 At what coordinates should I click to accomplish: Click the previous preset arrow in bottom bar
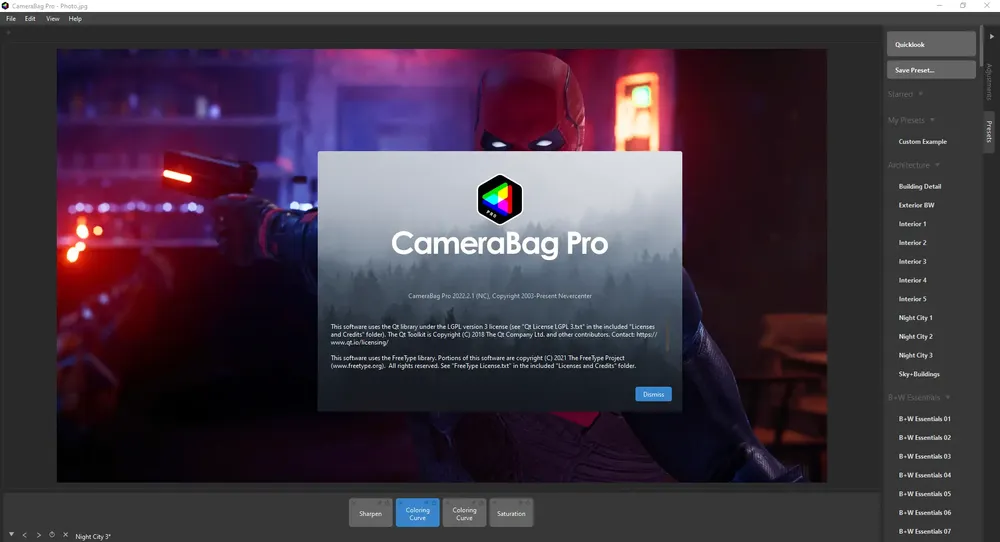pos(25,535)
